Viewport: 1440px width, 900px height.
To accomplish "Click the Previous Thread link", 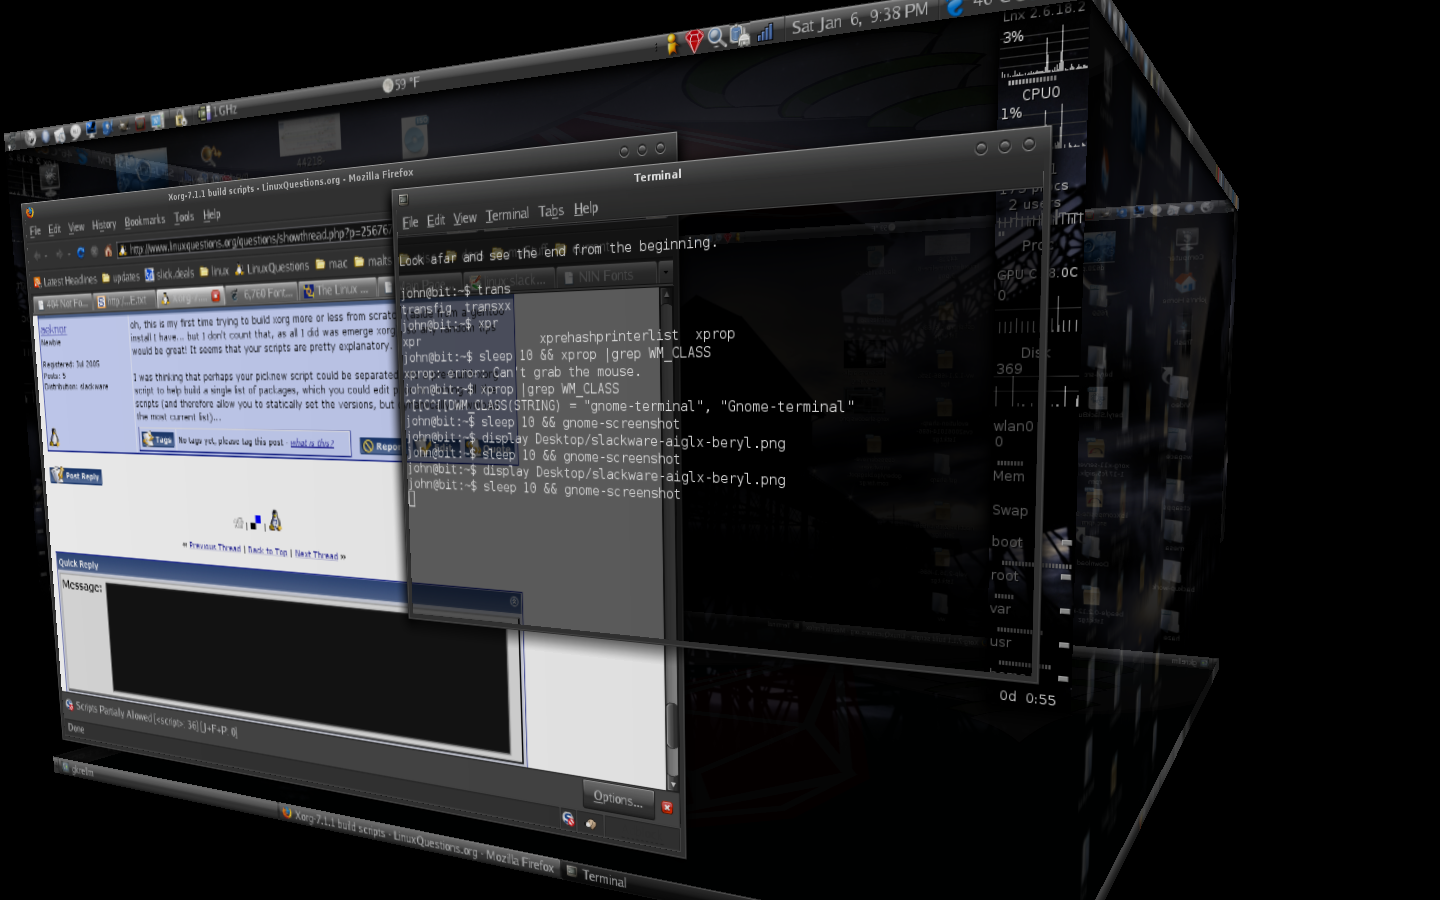I will click(x=214, y=547).
